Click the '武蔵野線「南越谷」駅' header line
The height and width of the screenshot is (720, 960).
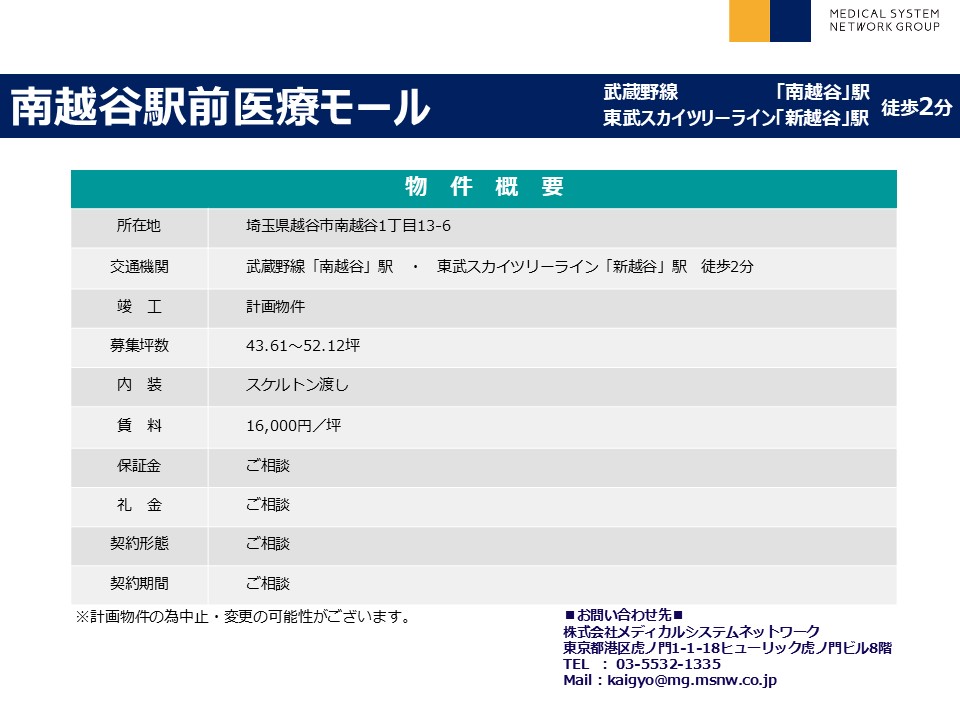click(x=736, y=92)
